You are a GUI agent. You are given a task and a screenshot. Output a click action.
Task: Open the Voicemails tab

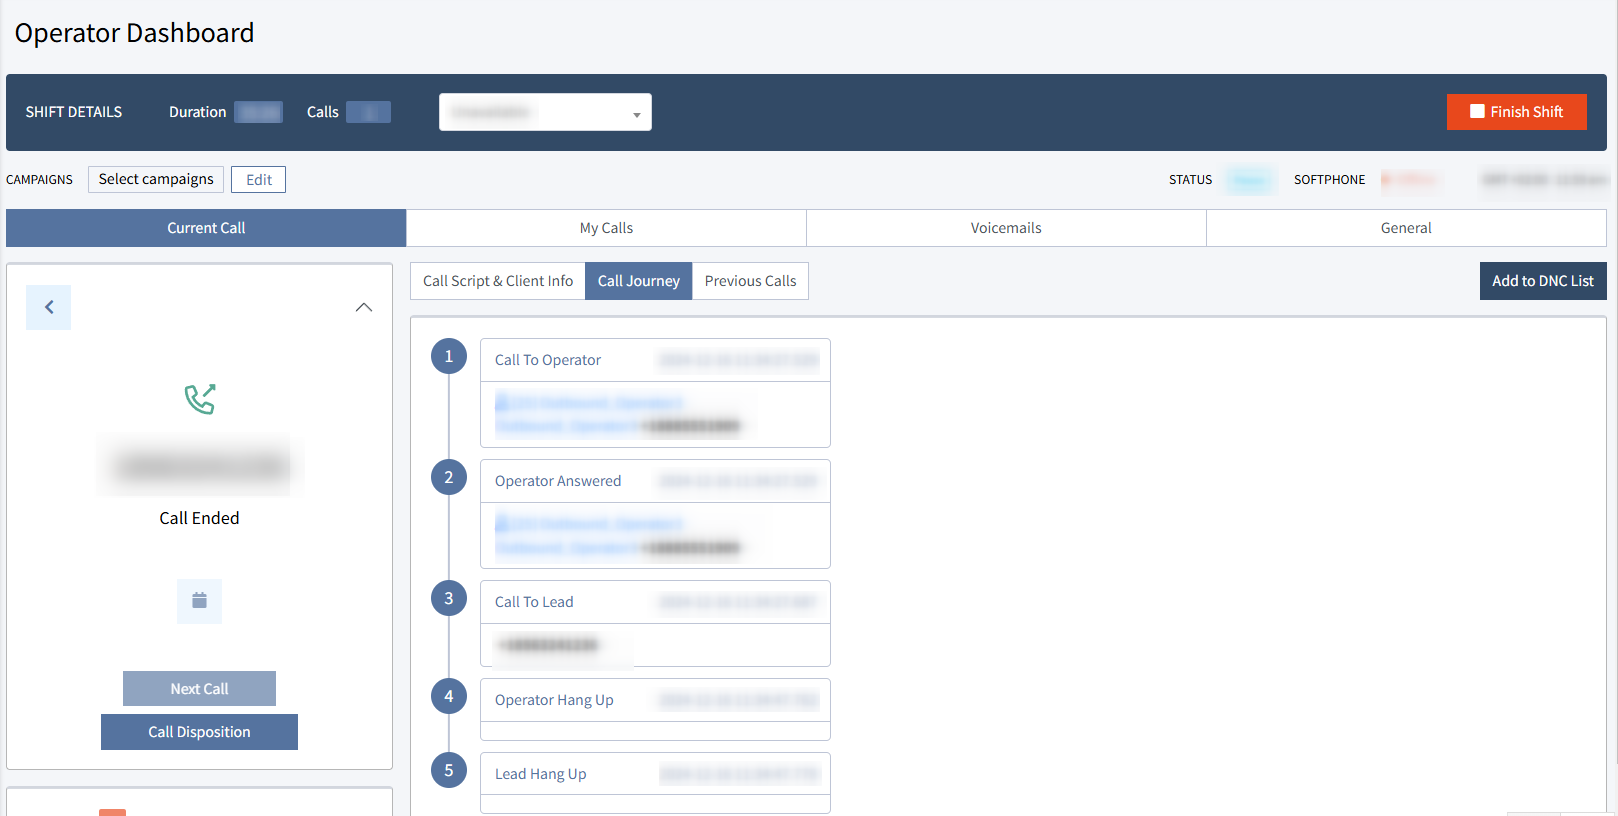(x=1006, y=228)
